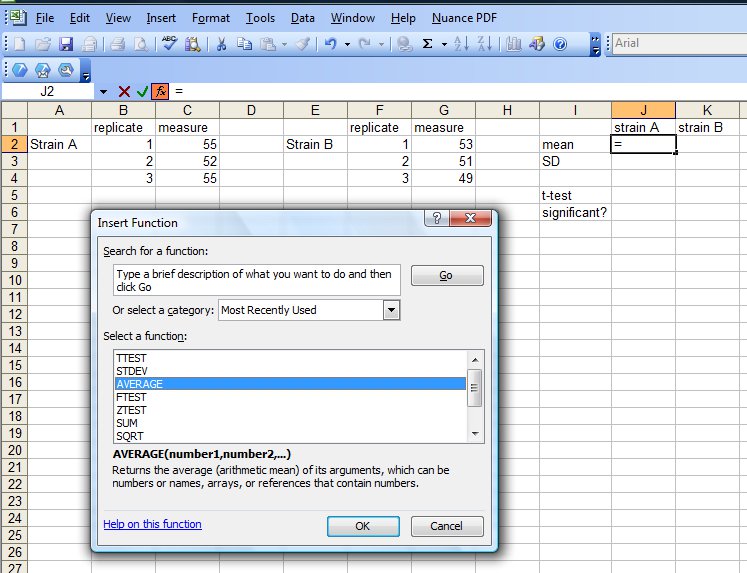The width and height of the screenshot is (747, 573).
Task: Select FTEST in the function list
Action: tap(290, 397)
